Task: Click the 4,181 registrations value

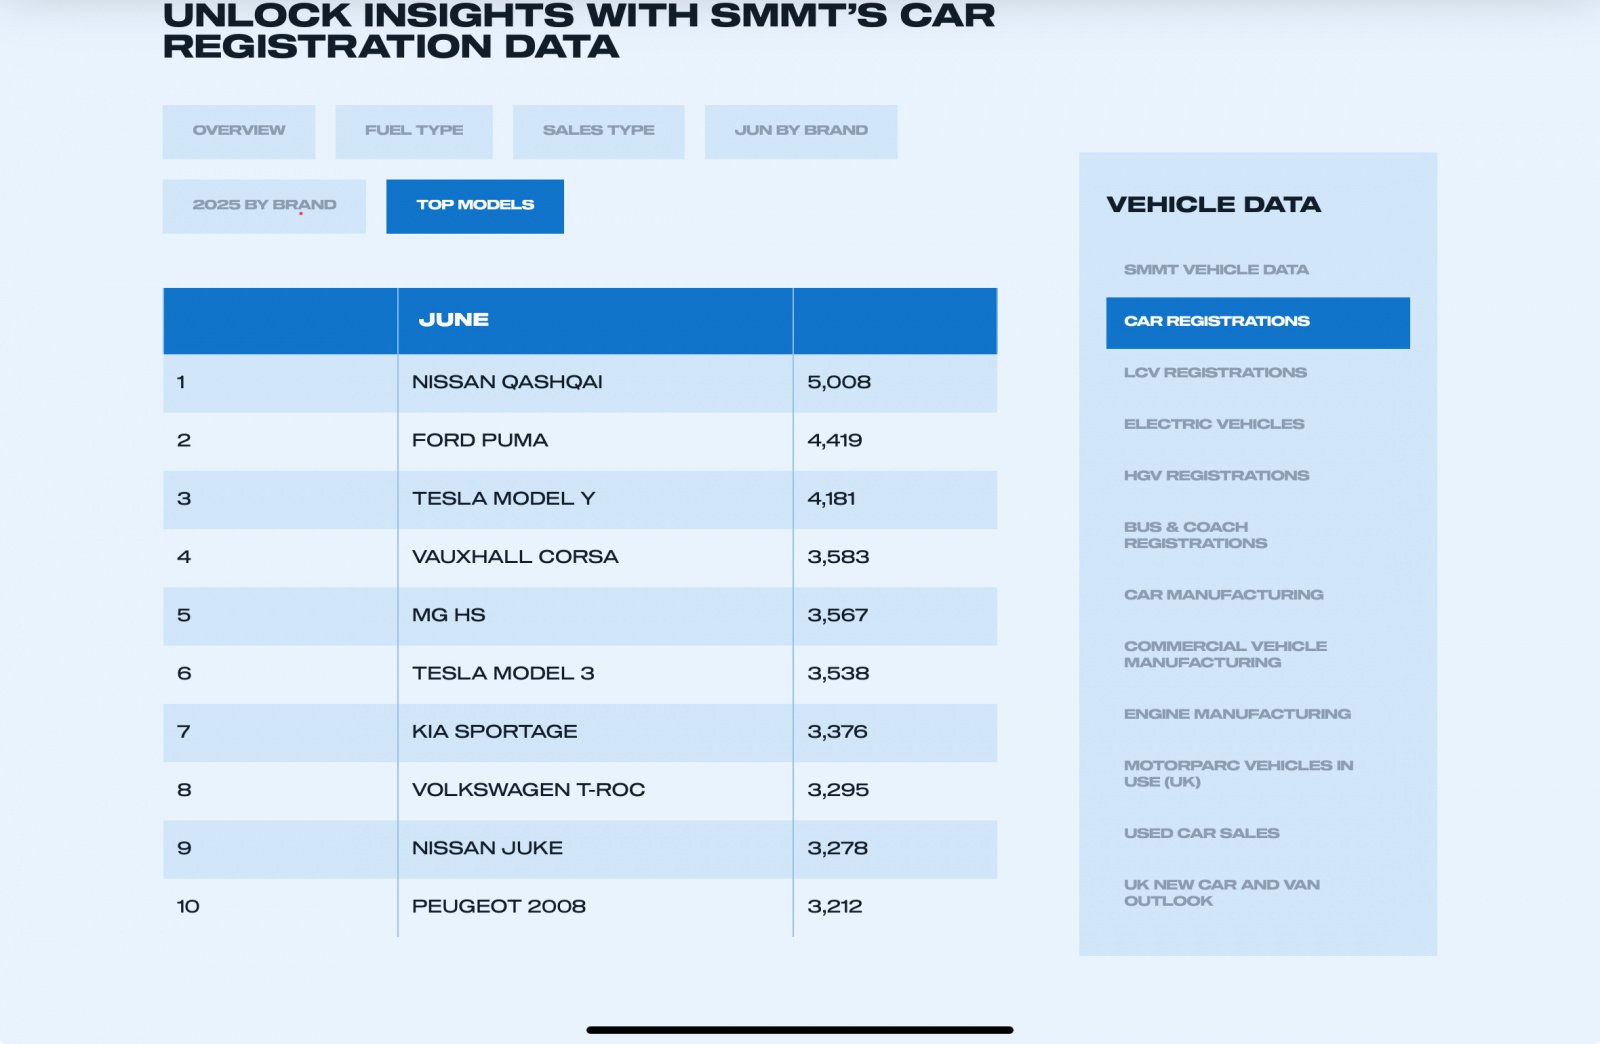Action: coord(832,499)
